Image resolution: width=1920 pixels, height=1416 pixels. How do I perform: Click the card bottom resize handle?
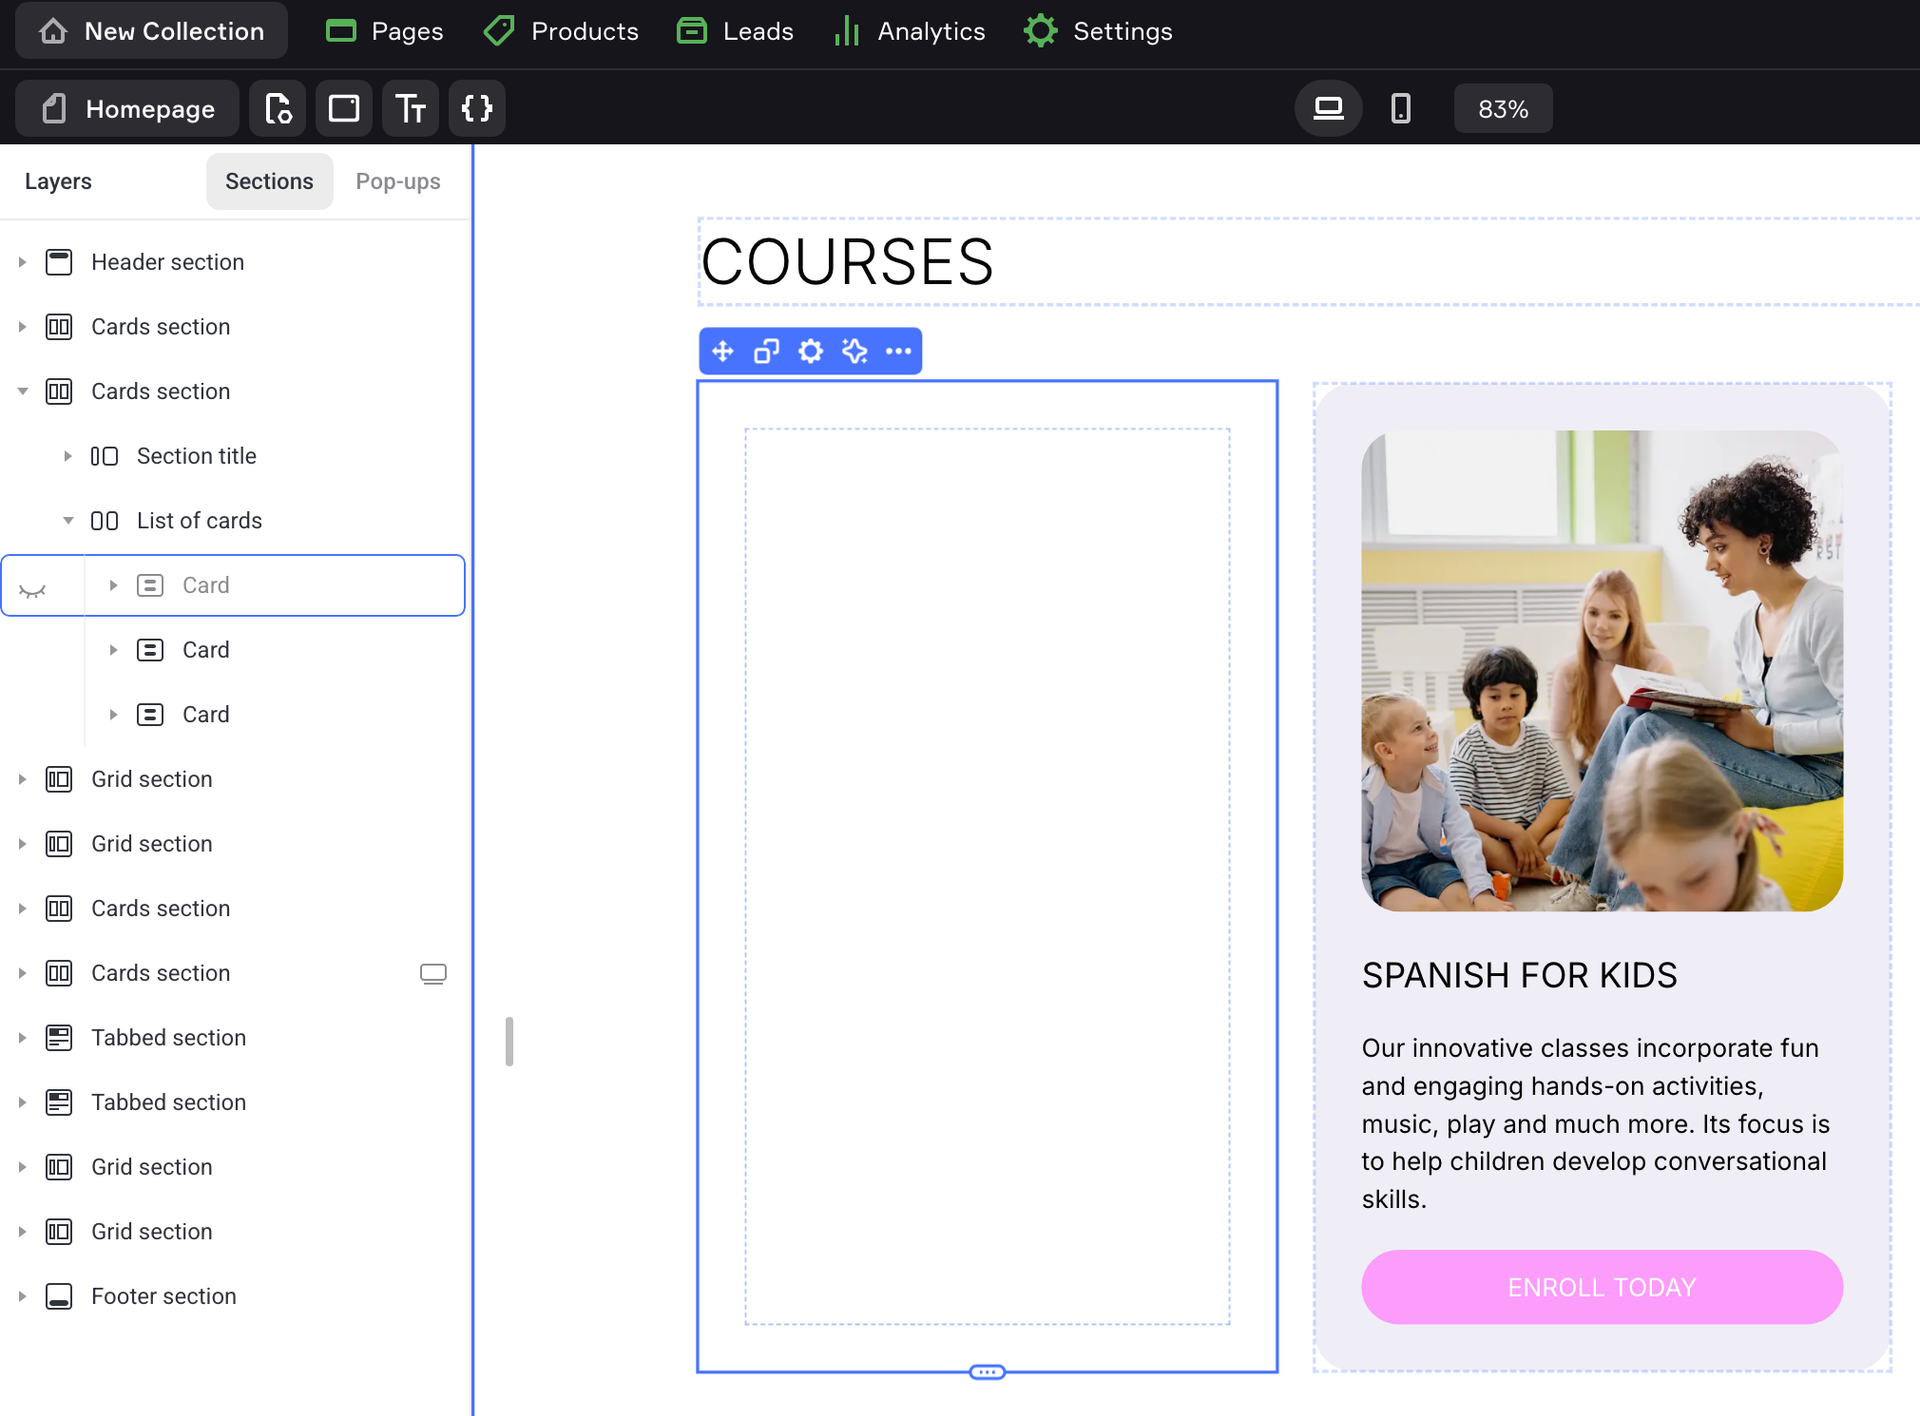[987, 1372]
